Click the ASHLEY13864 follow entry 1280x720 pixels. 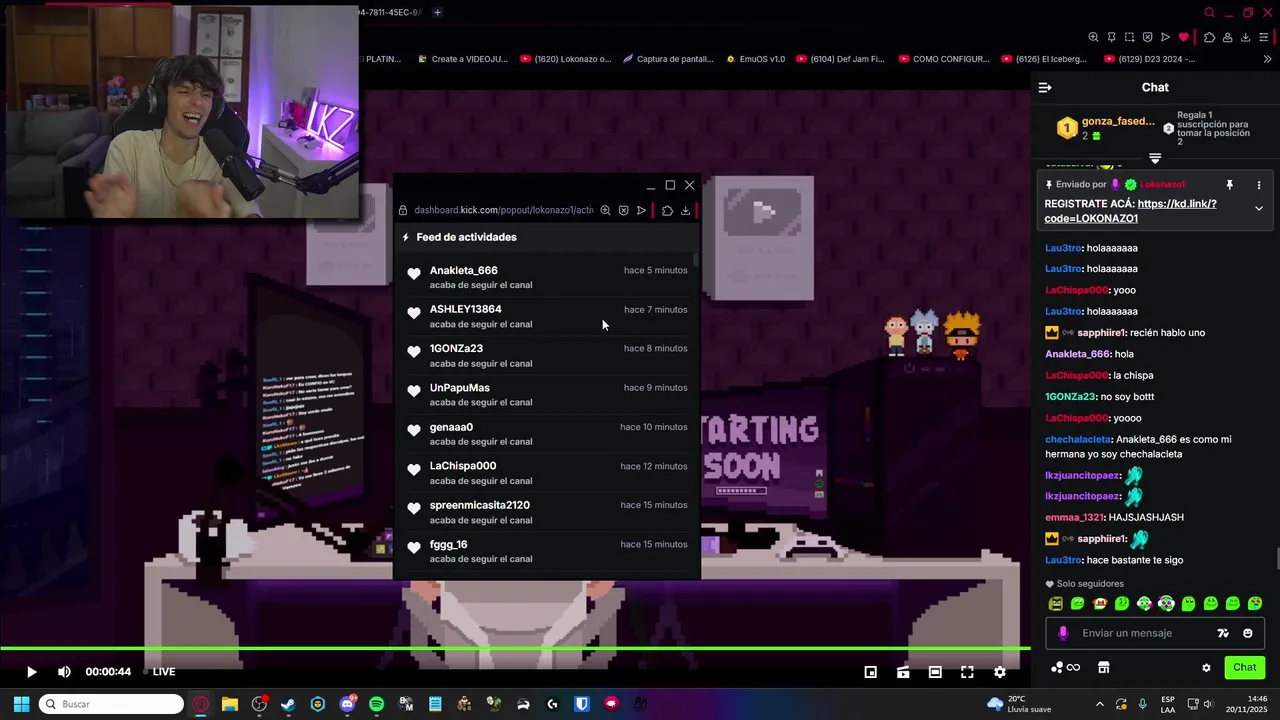click(547, 316)
